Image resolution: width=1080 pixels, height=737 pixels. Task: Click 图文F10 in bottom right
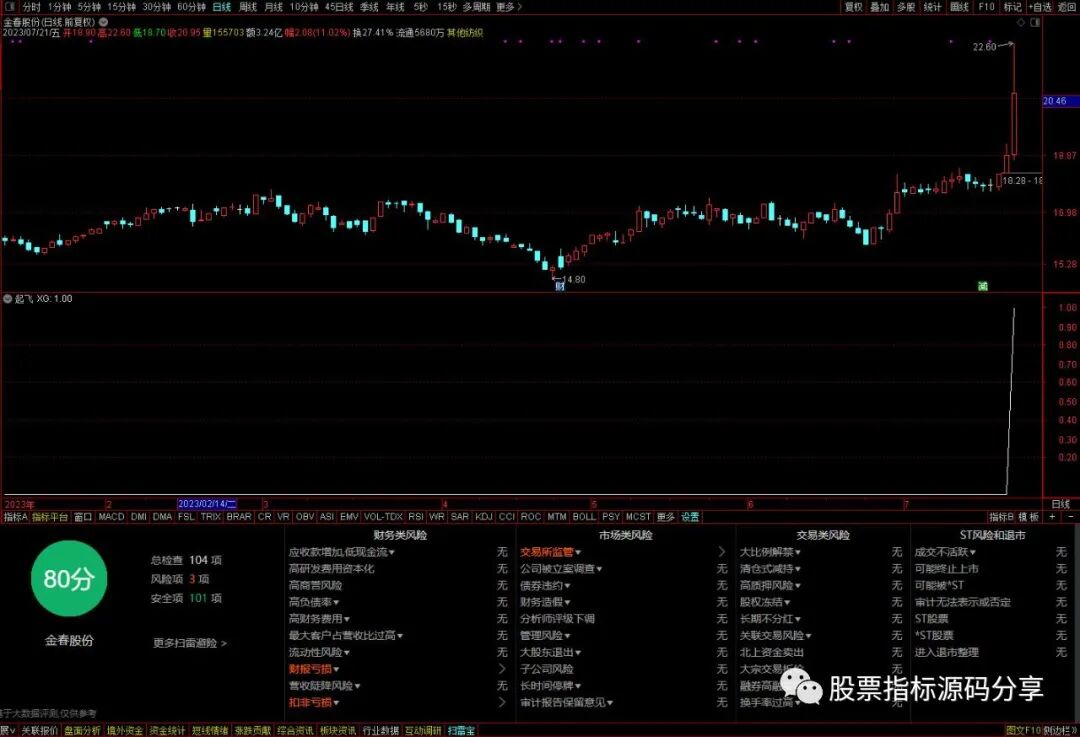click(1023, 731)
